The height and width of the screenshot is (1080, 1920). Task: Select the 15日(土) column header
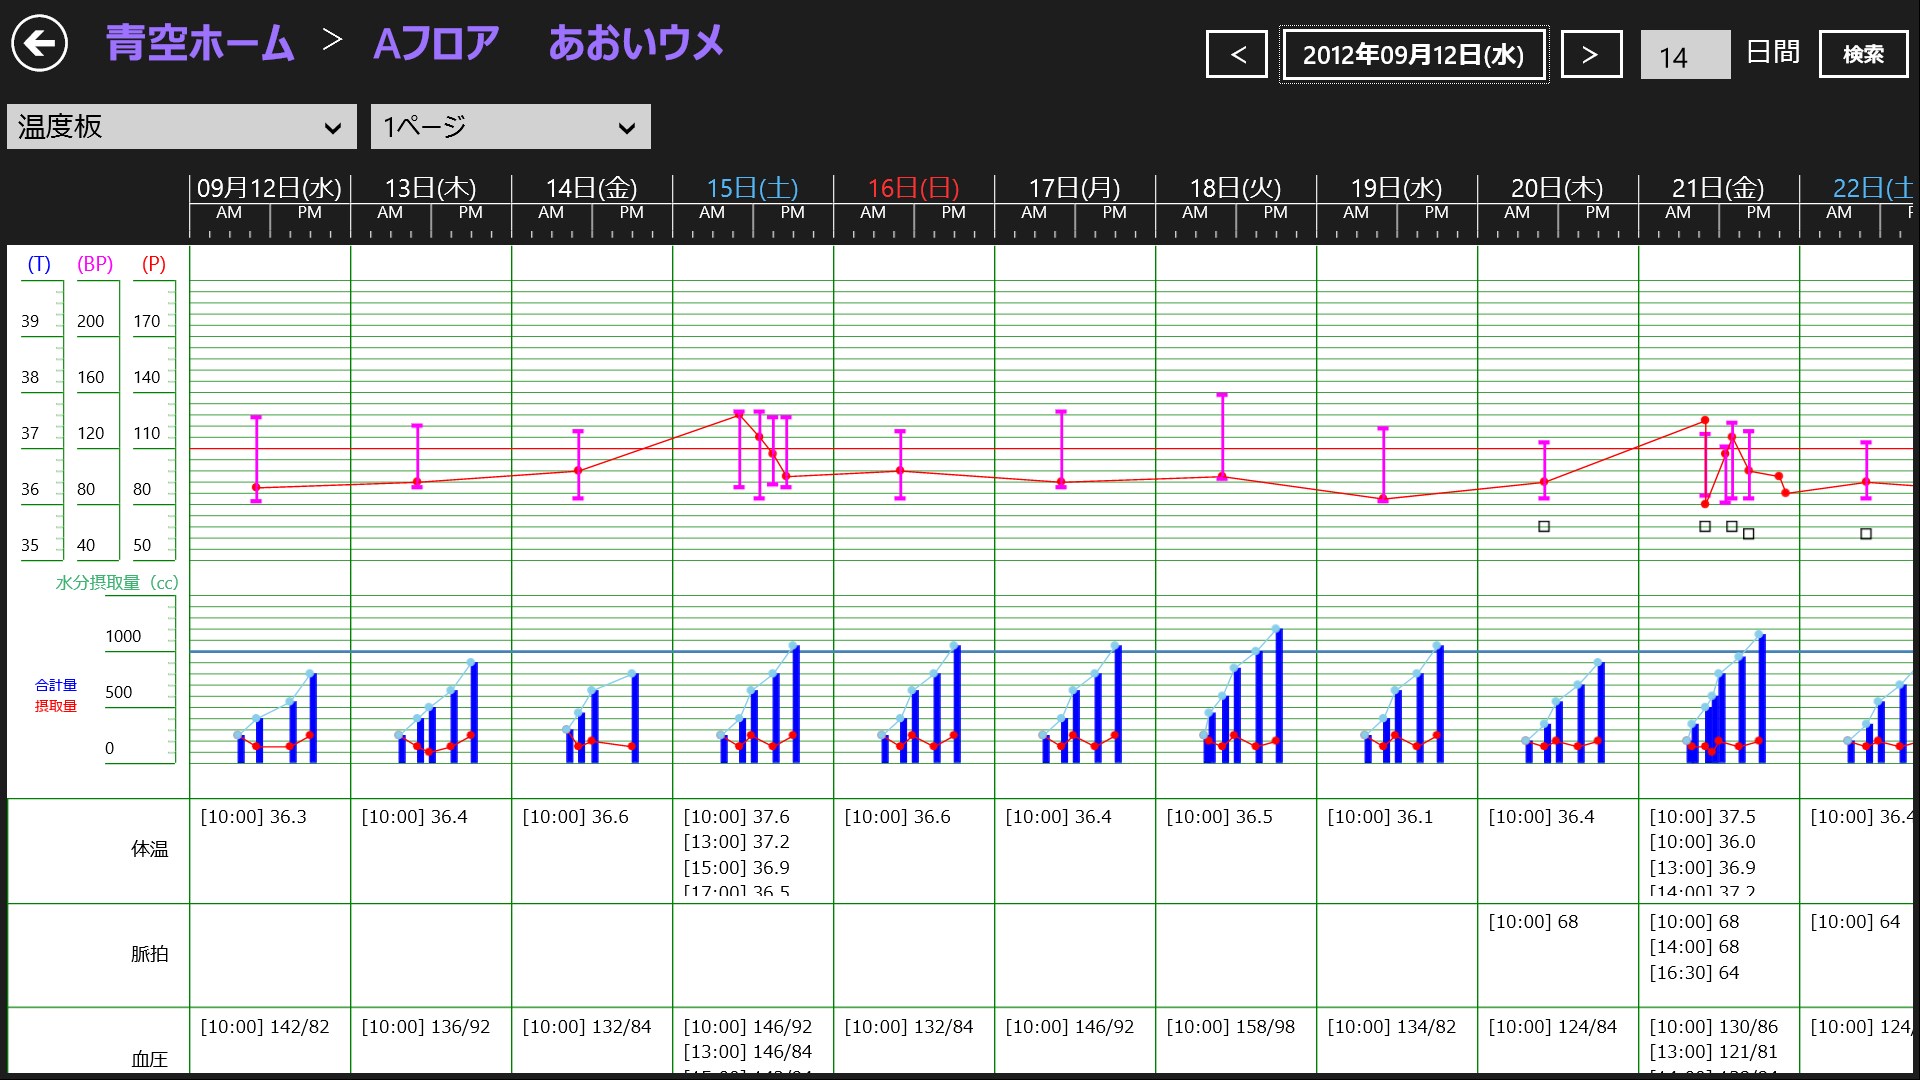[752, 188]
